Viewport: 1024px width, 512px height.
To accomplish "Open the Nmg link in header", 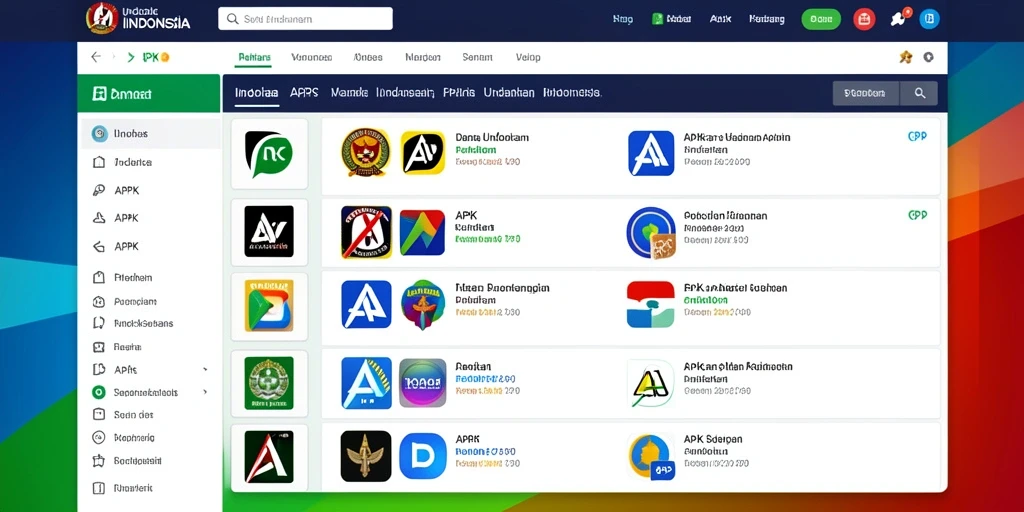I will (x=622, y=19).
